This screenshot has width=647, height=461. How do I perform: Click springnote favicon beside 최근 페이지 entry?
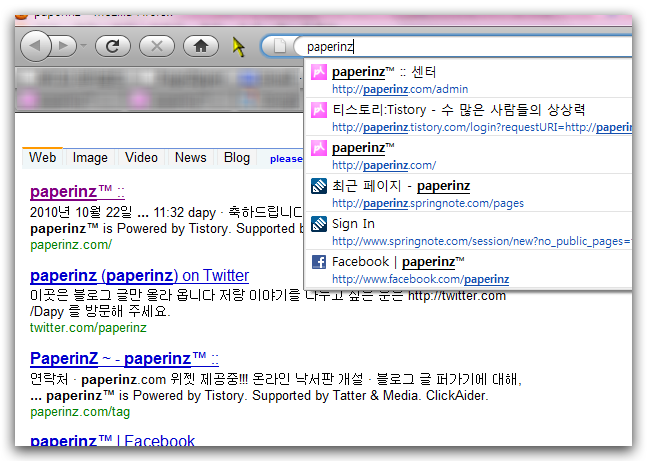pyautogui.click(x=319, y=186)
